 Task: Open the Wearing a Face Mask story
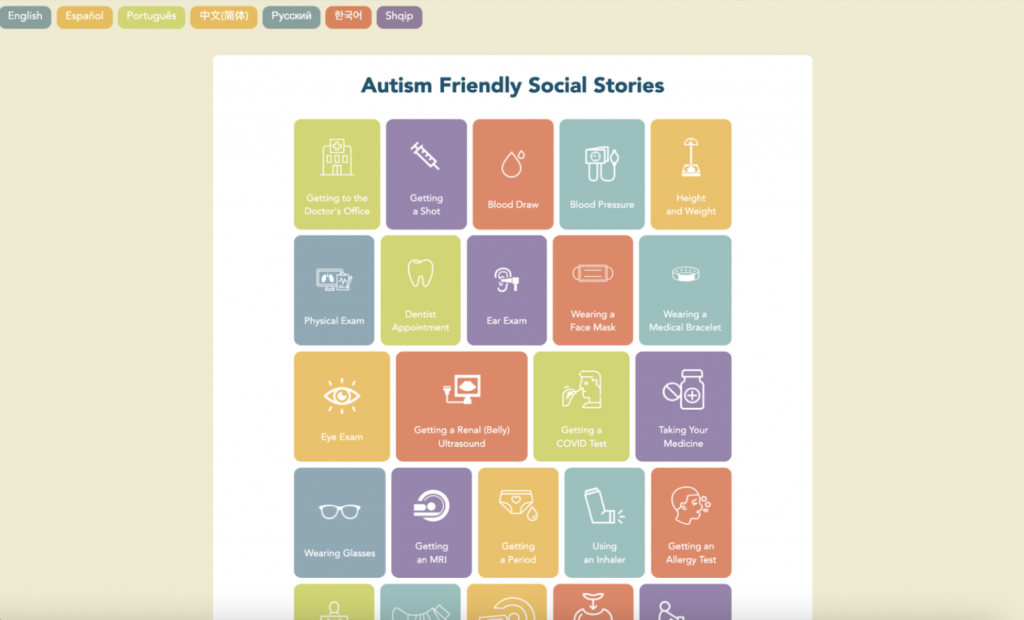(x=592, y=290)
